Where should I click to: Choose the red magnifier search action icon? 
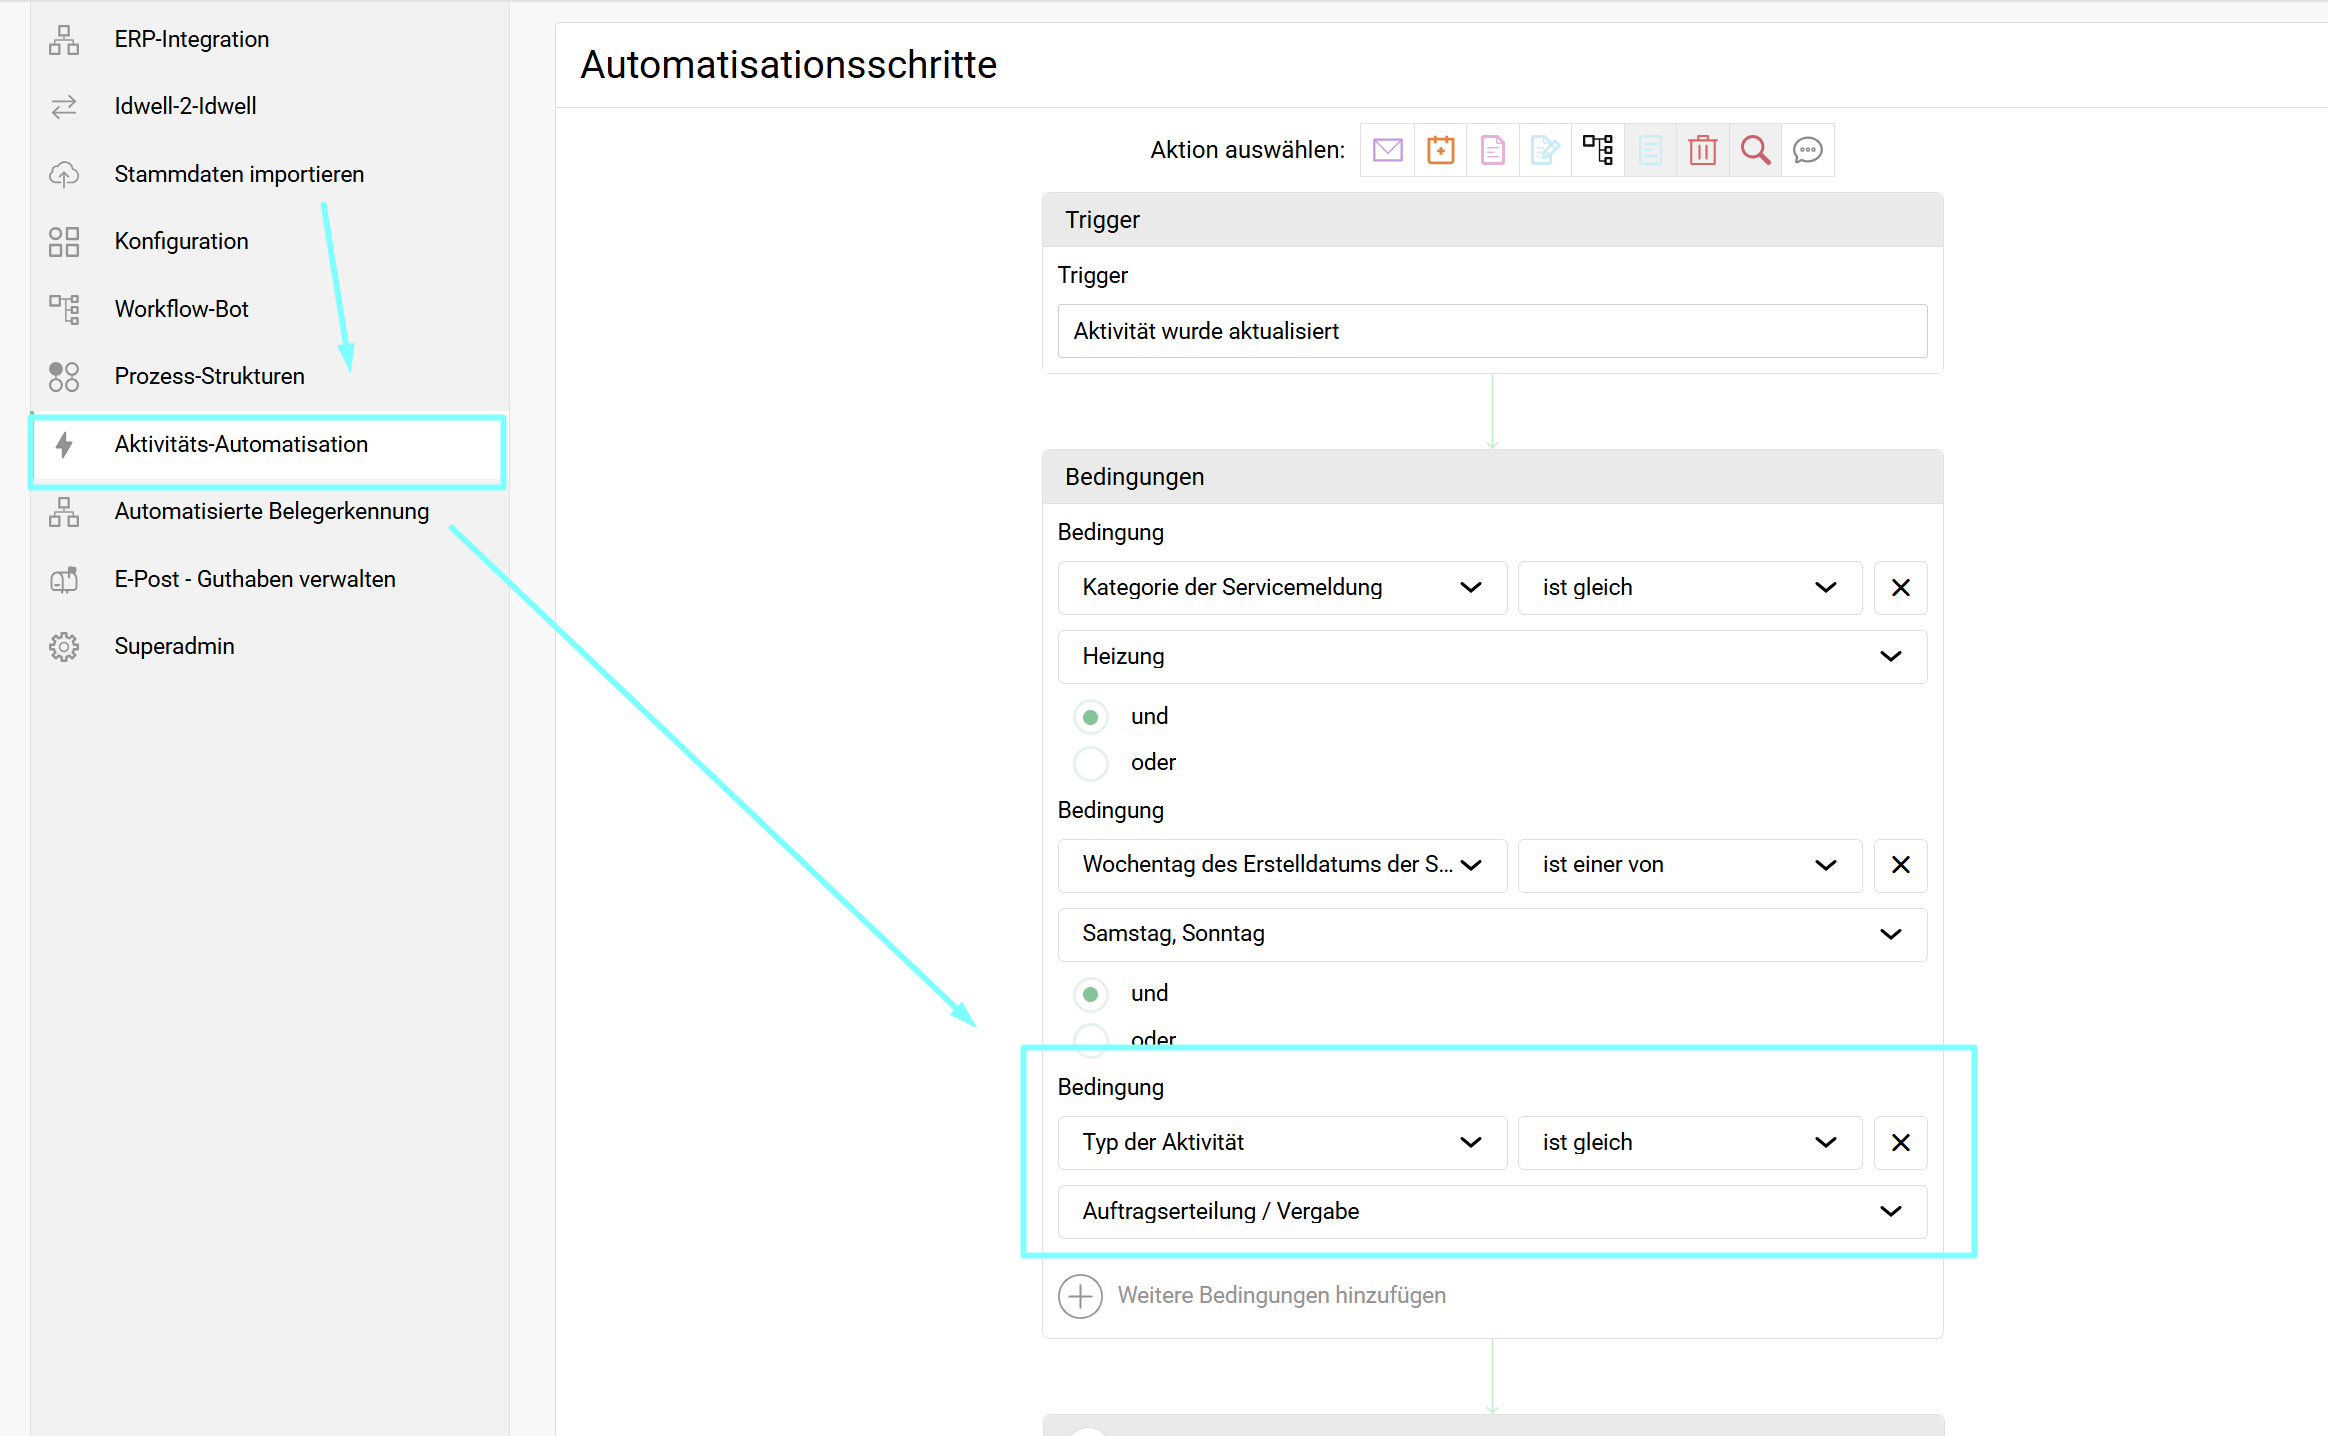coord(1755,150)
